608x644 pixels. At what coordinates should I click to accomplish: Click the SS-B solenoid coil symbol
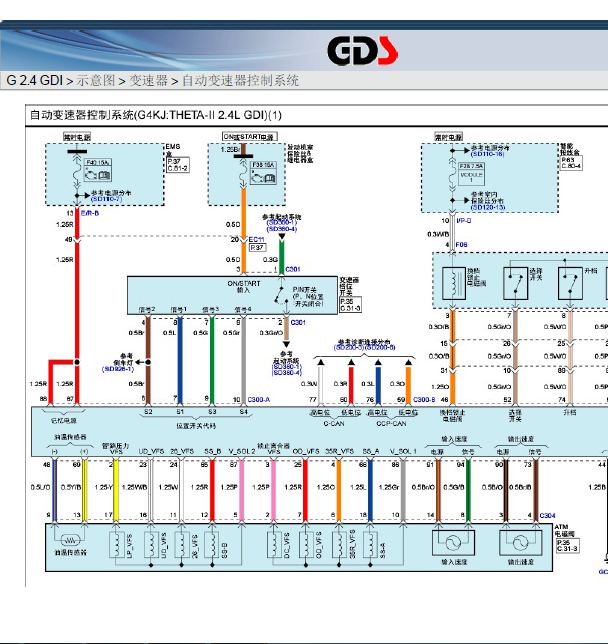click(x=212, y=545)
